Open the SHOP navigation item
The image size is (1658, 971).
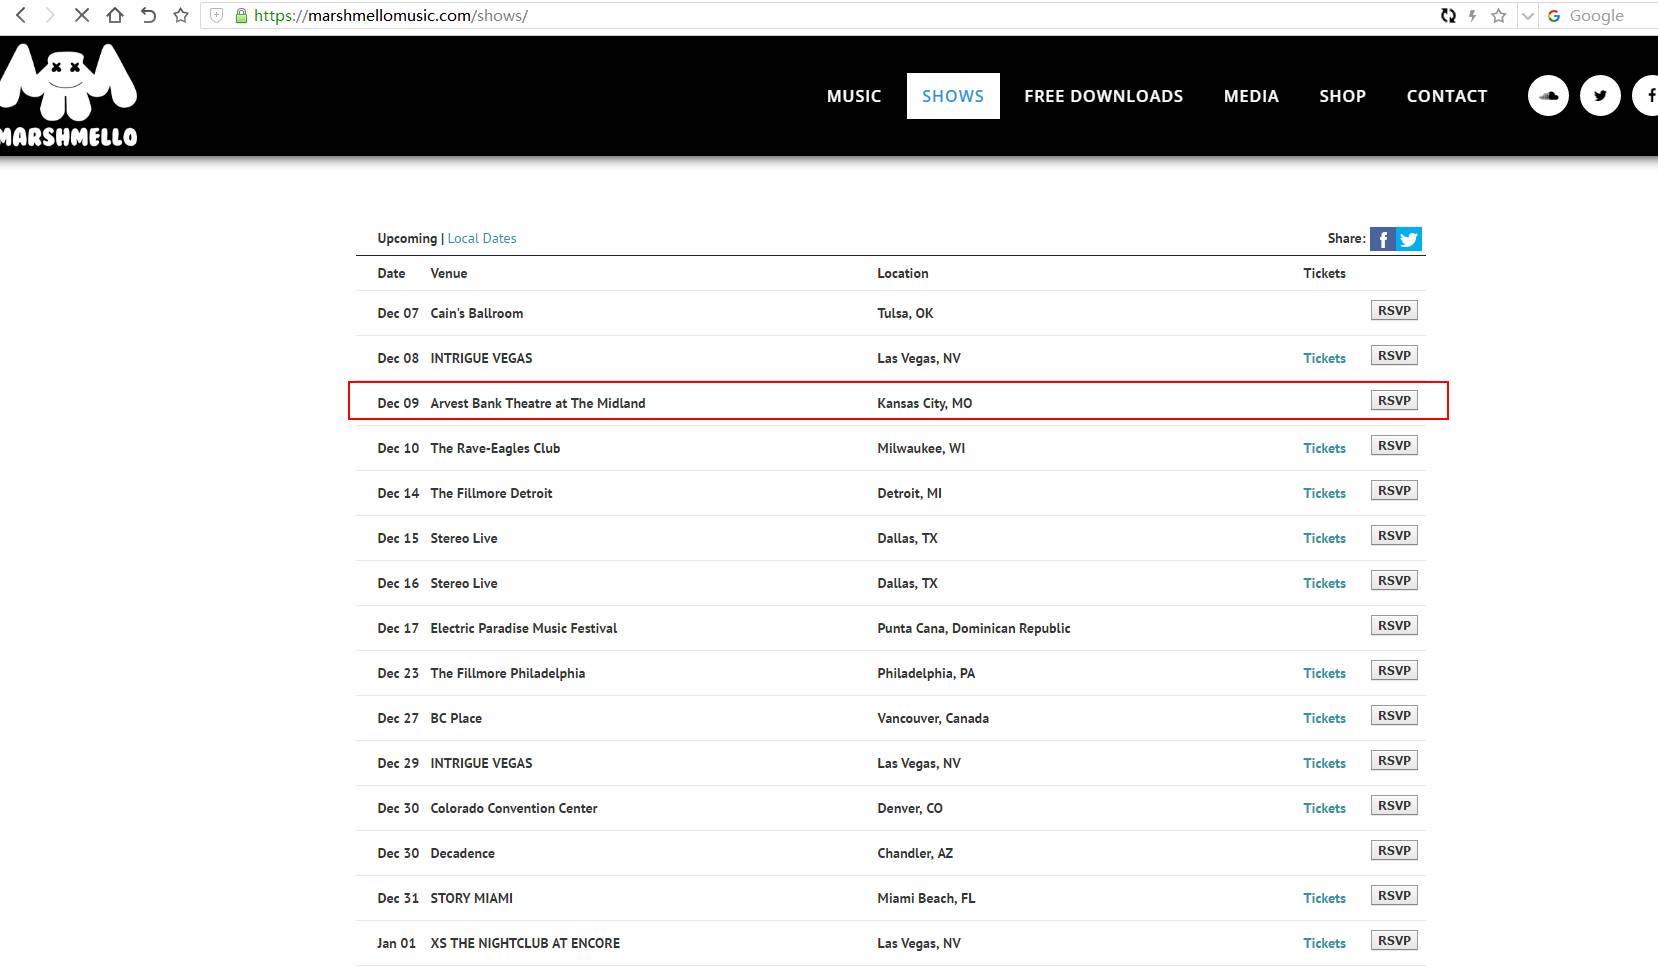(x=1342, y=96)
